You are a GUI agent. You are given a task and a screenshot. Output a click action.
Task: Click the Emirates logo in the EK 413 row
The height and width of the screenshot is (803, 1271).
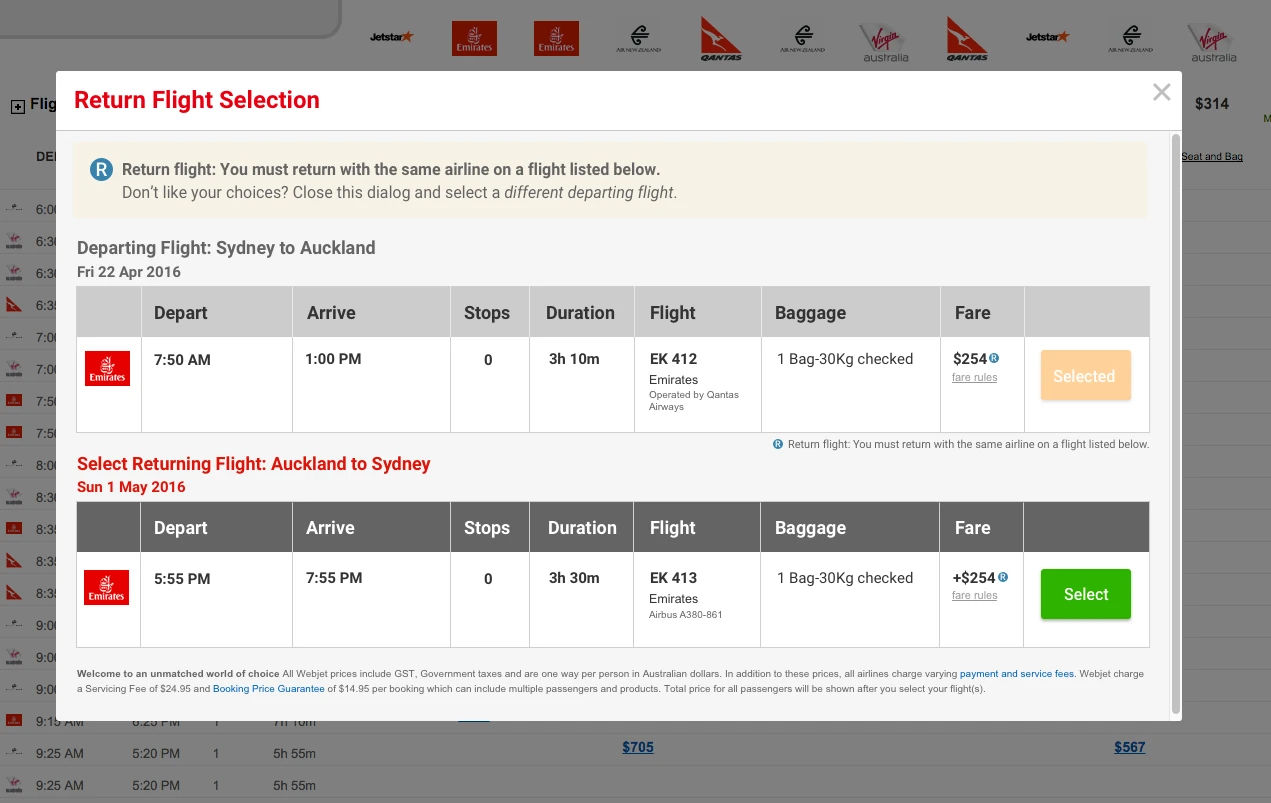(107, 587)
